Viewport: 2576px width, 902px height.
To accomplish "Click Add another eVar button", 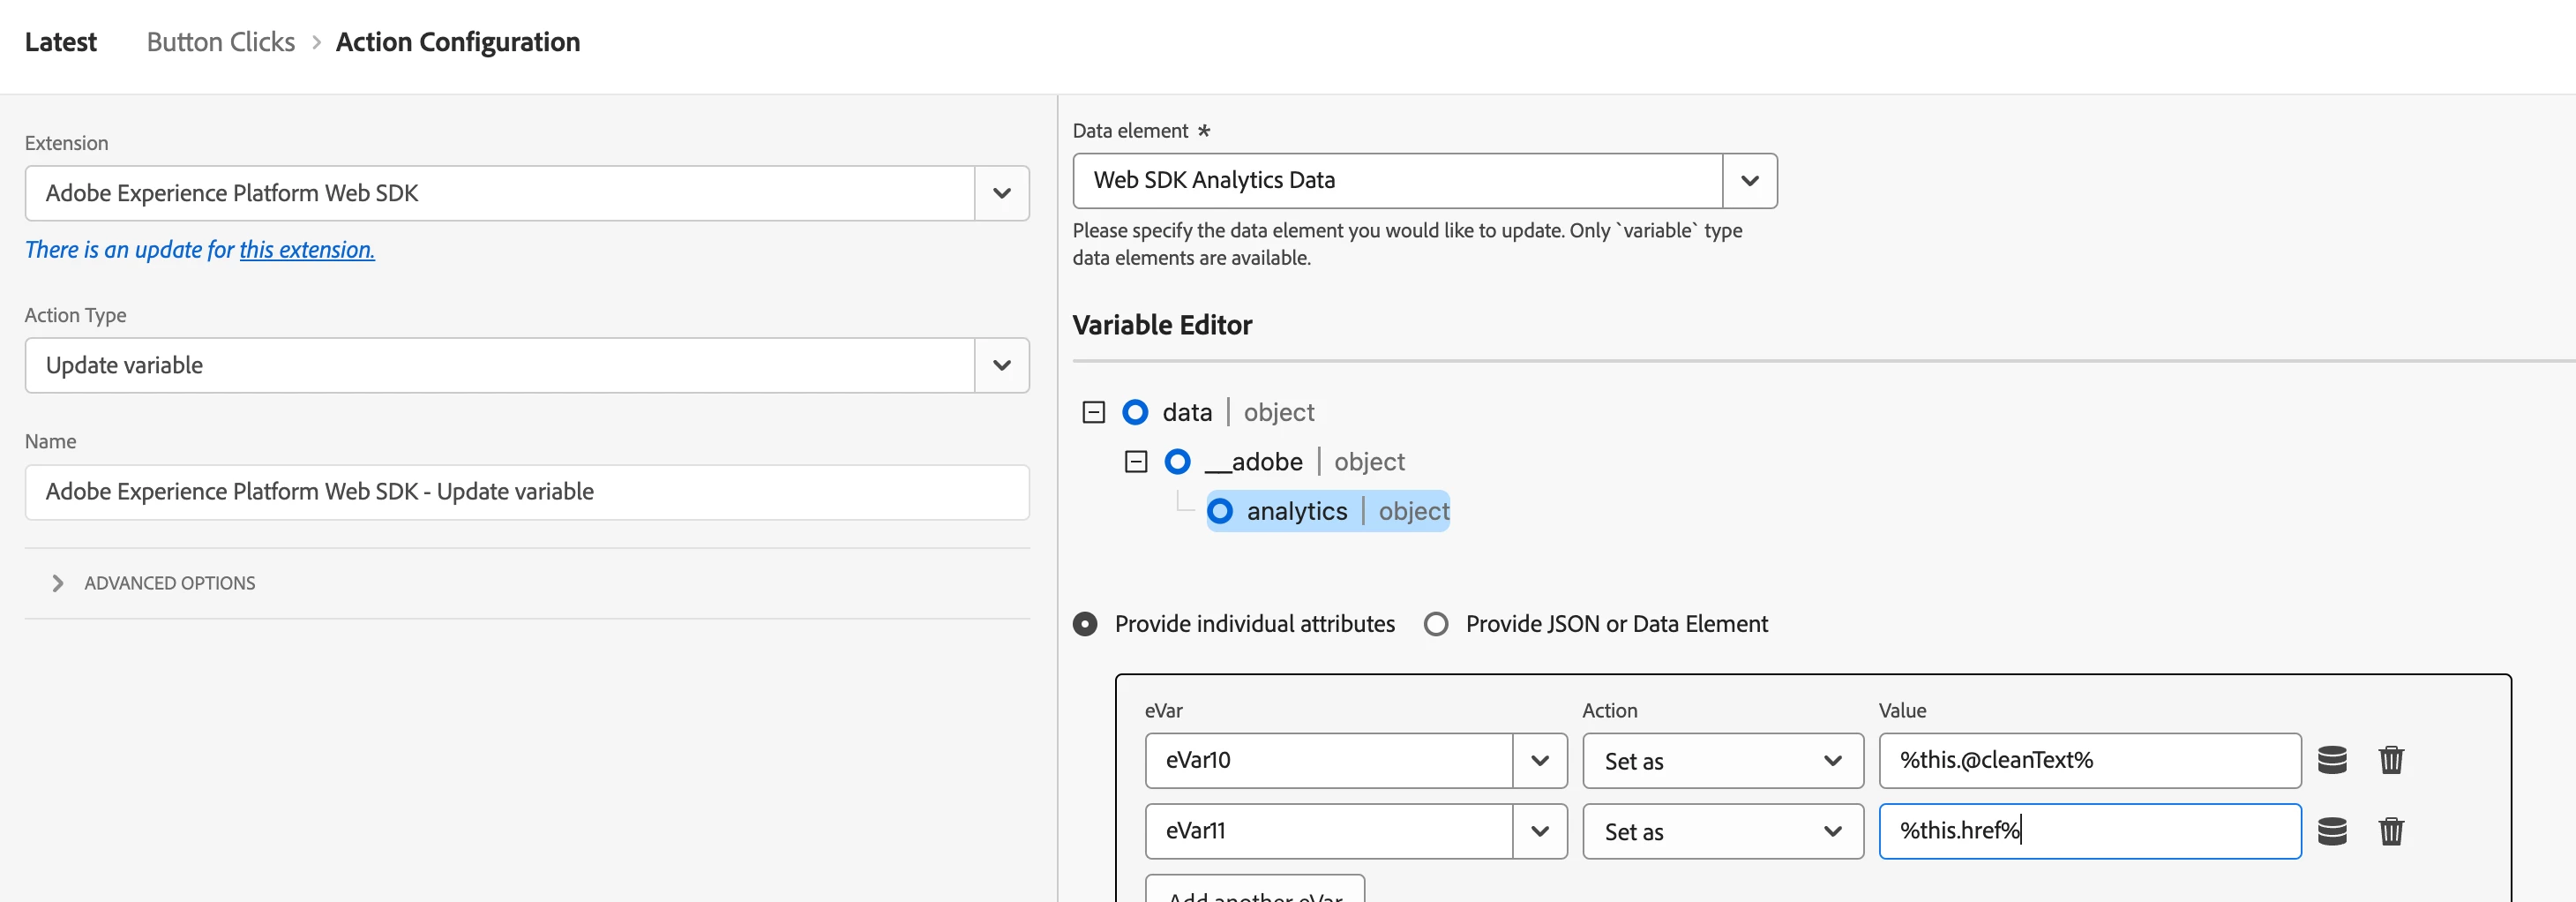I will (x=1255, y=889).
